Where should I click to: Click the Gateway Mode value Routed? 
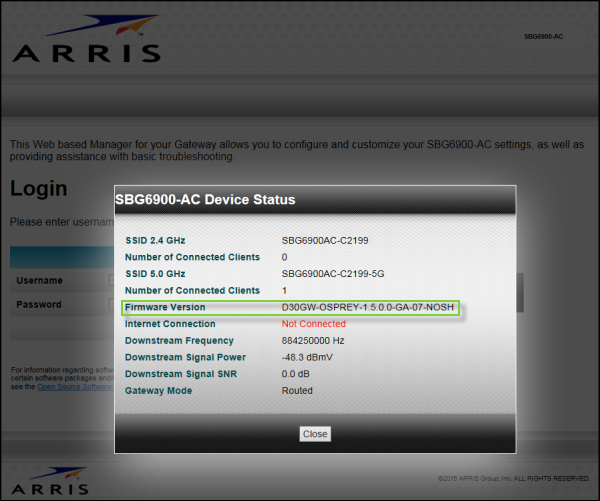[299, 391]
